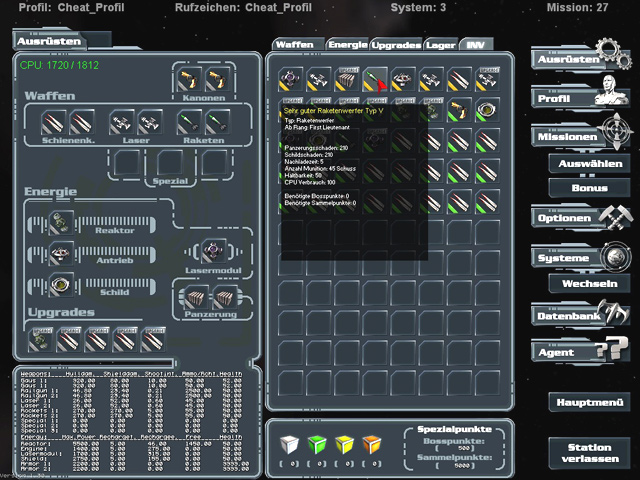Click the Reaktor energy bar
The width and height of the screenshot is (640, 480).
[x=117, y=225]
